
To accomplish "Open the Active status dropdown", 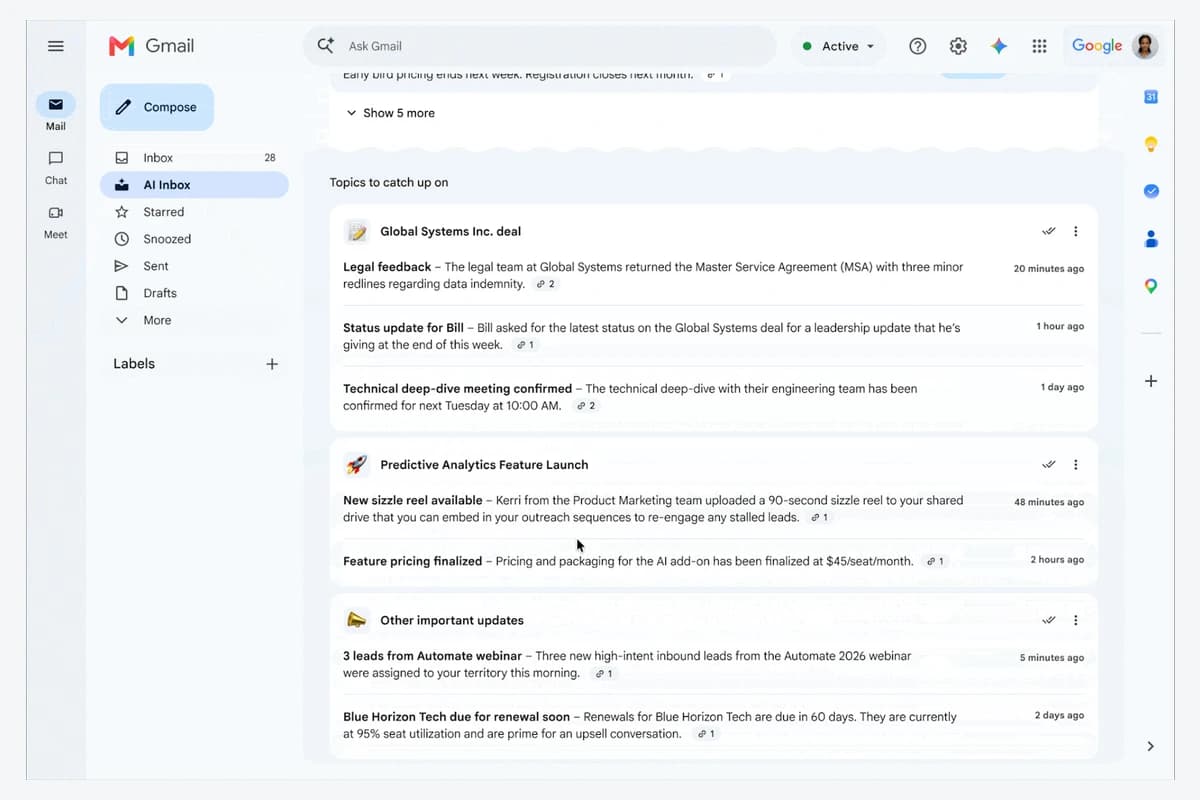I will [839, 46].
